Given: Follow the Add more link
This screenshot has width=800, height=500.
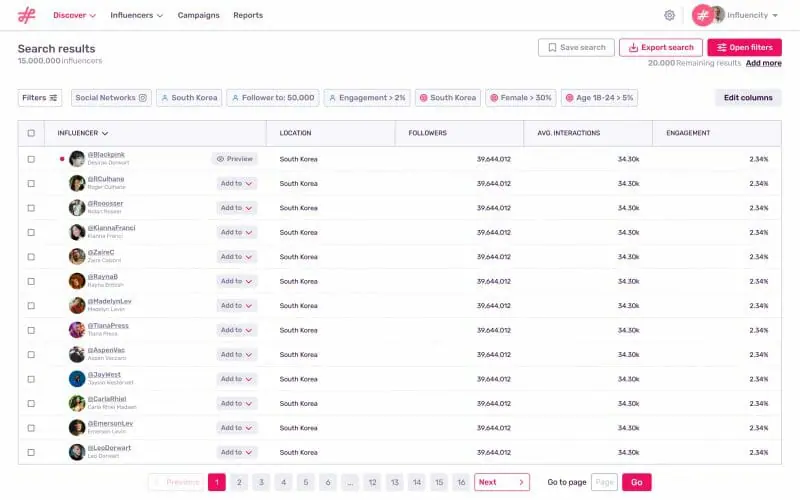Looking at the screenshot, I should coord(763,63).
